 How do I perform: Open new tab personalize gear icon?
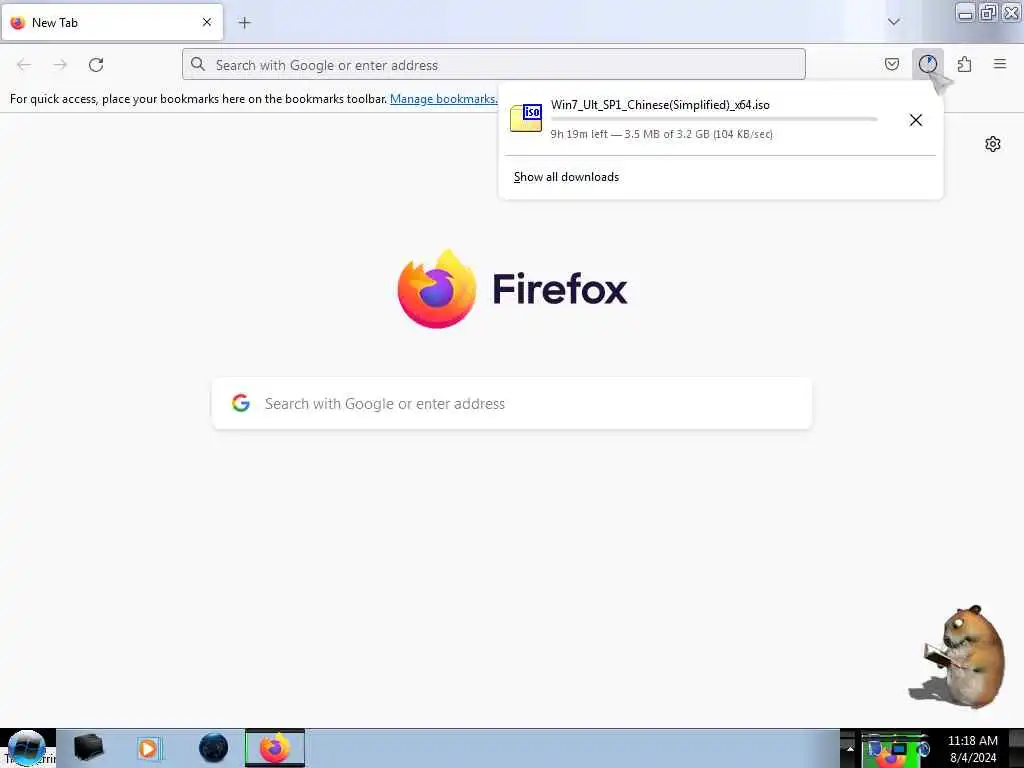coord(993,144)
